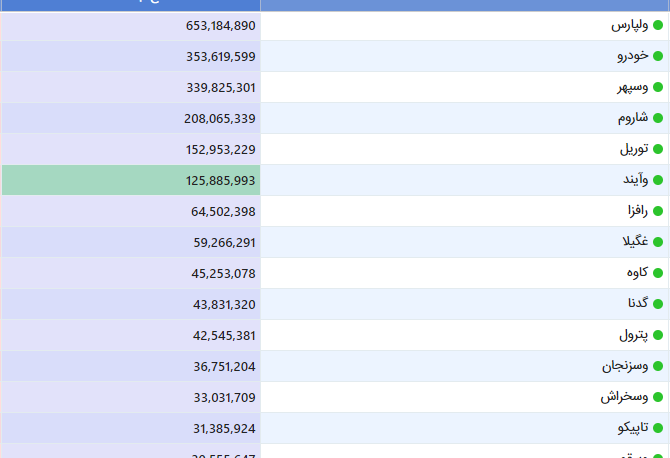Open the خودرو symbol name

click(632, 56)
